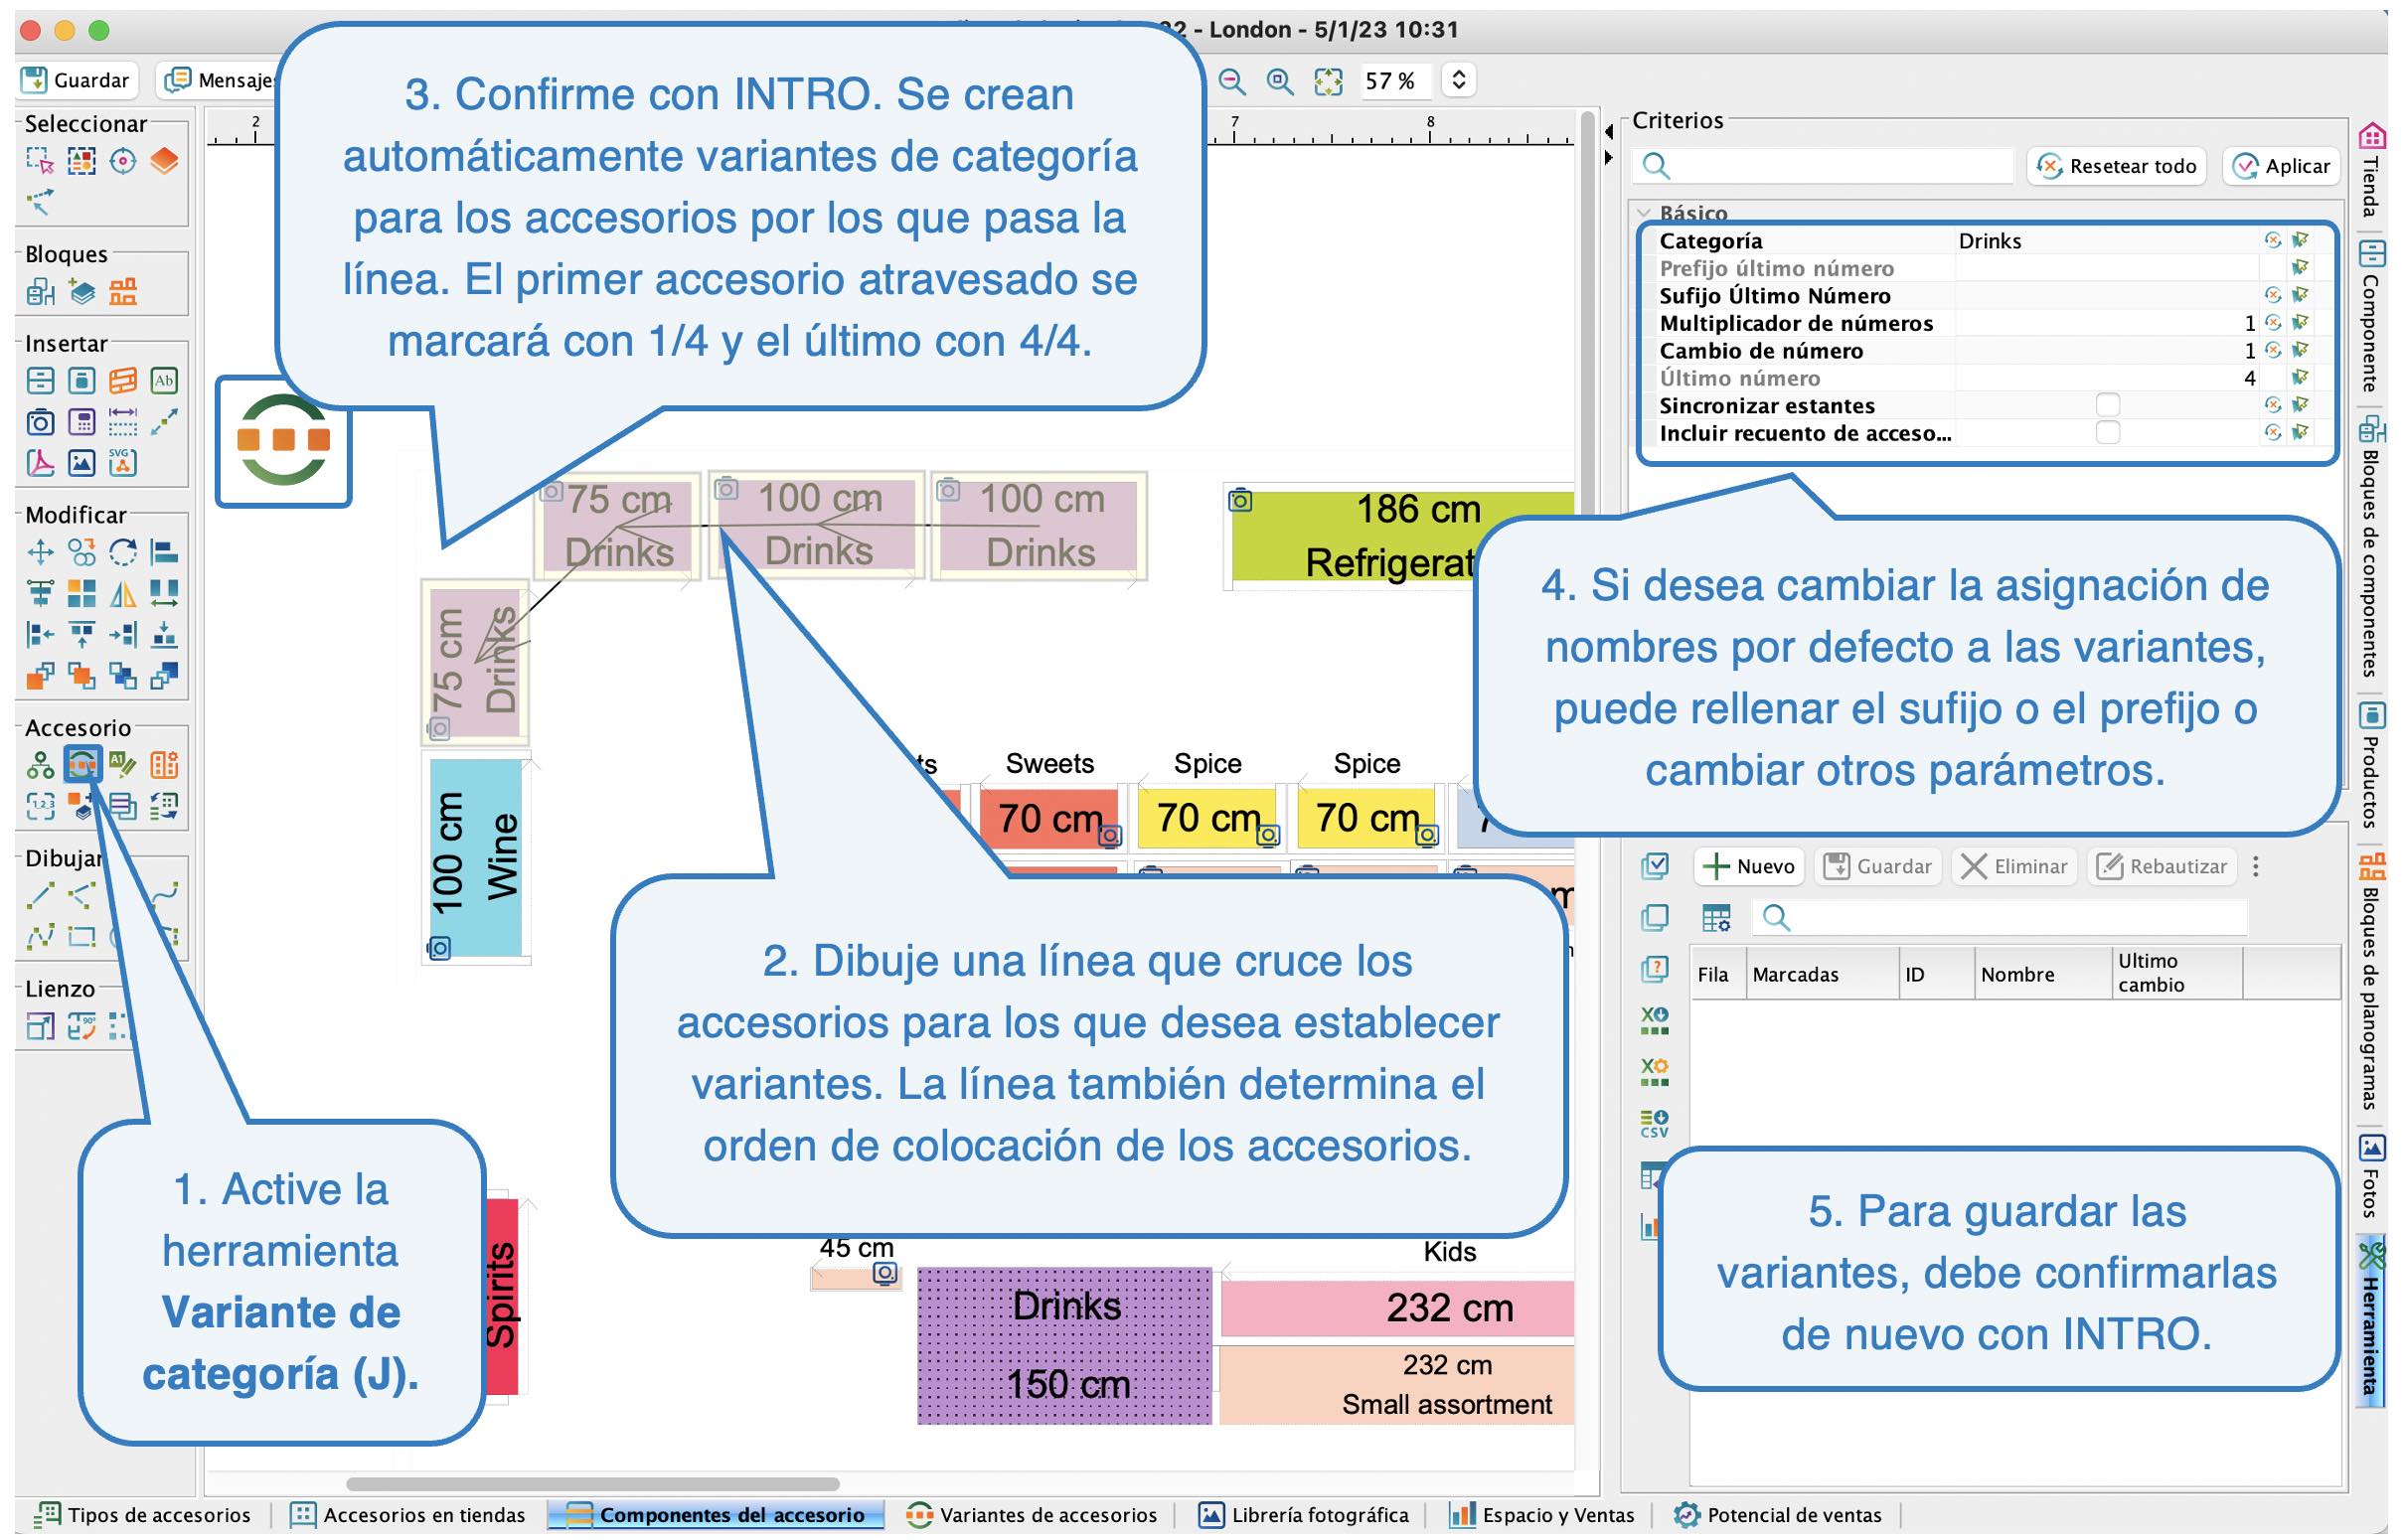Open the zoom percentage stepper
The height and width of the screenshot is (1540, 2405).
coord(1459,81)
